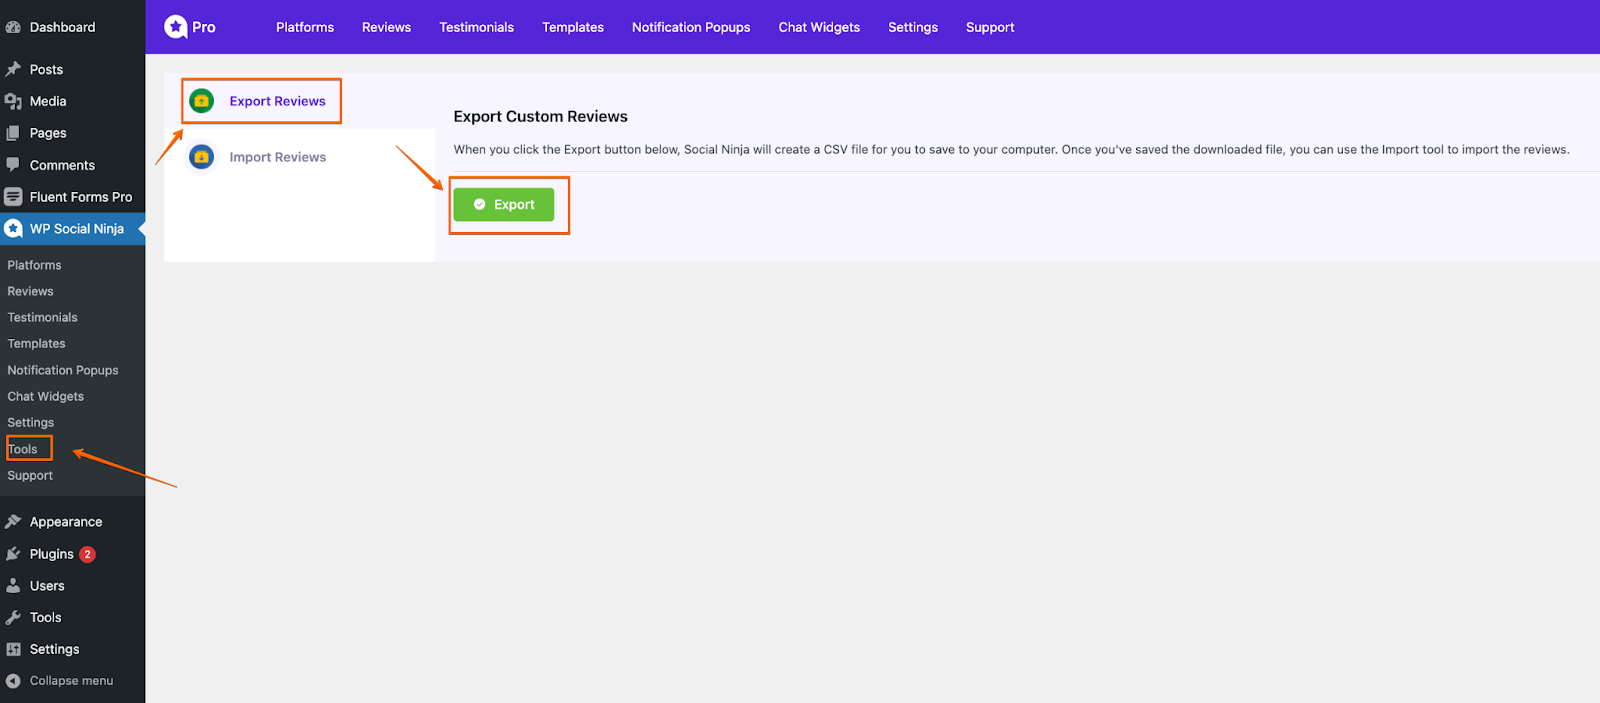Click the Fluent Forms Pro icon

pyautogui.click(x=13, y=197)
